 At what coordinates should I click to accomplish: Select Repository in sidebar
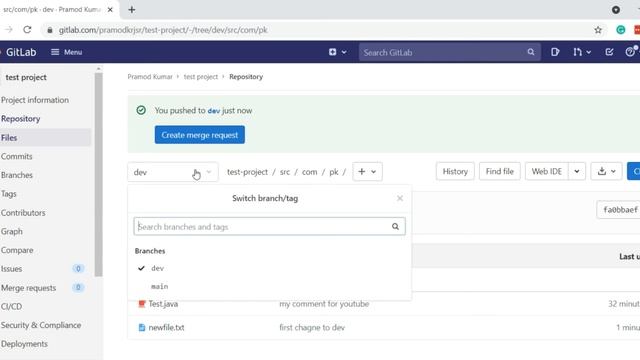20,119
